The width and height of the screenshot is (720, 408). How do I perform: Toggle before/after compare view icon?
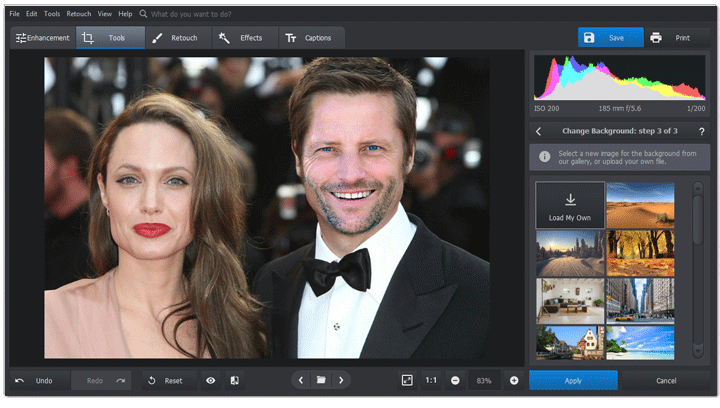tap(234, 381)
